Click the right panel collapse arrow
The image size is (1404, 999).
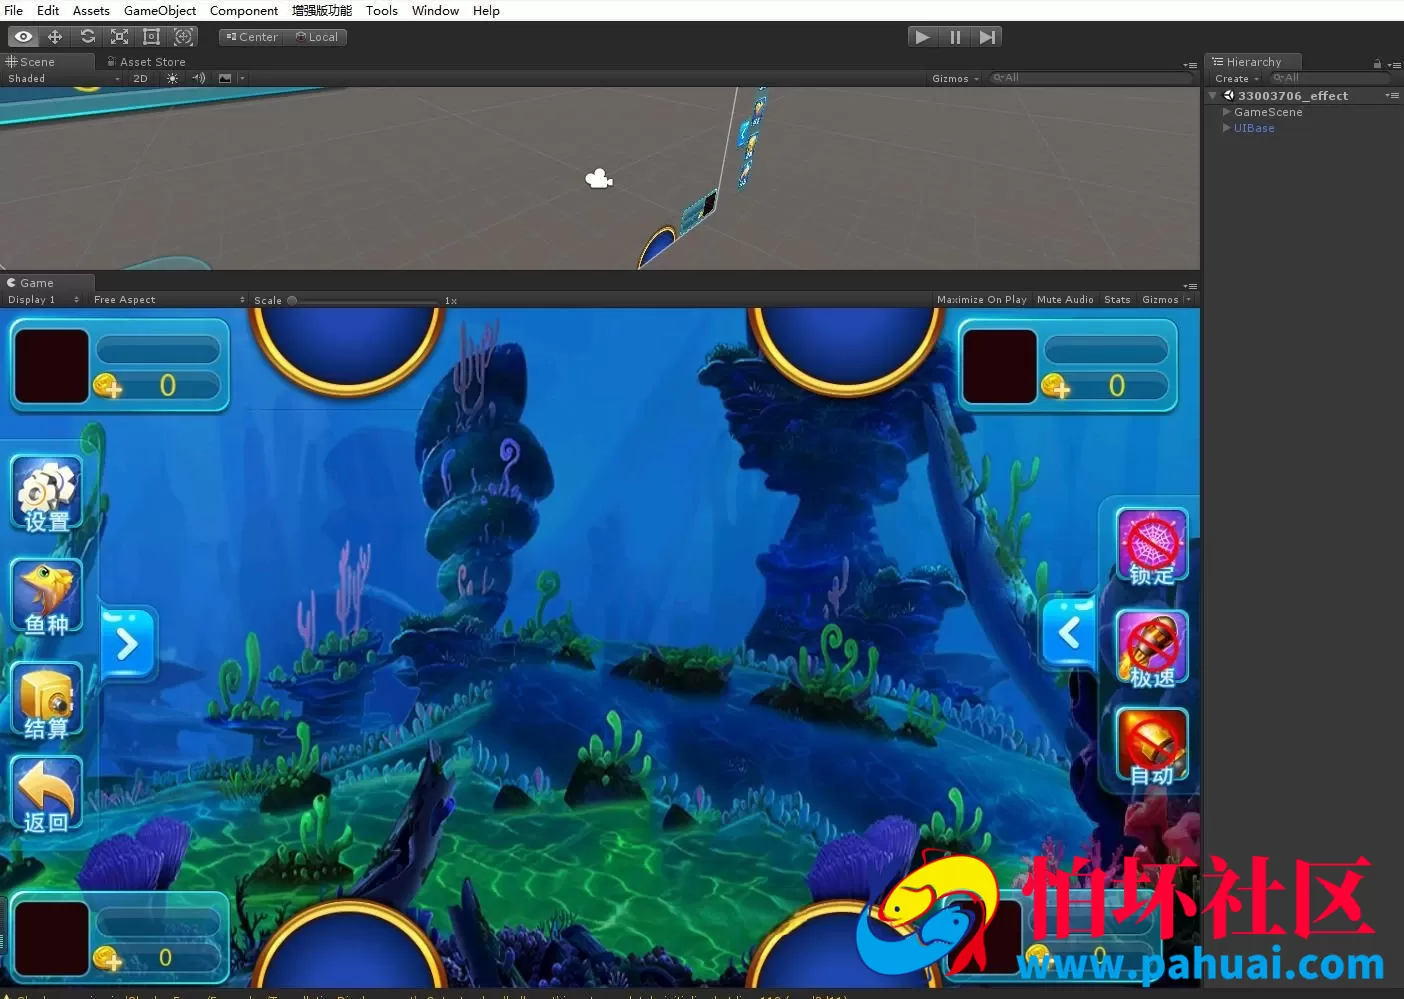tap(1069, 632)
